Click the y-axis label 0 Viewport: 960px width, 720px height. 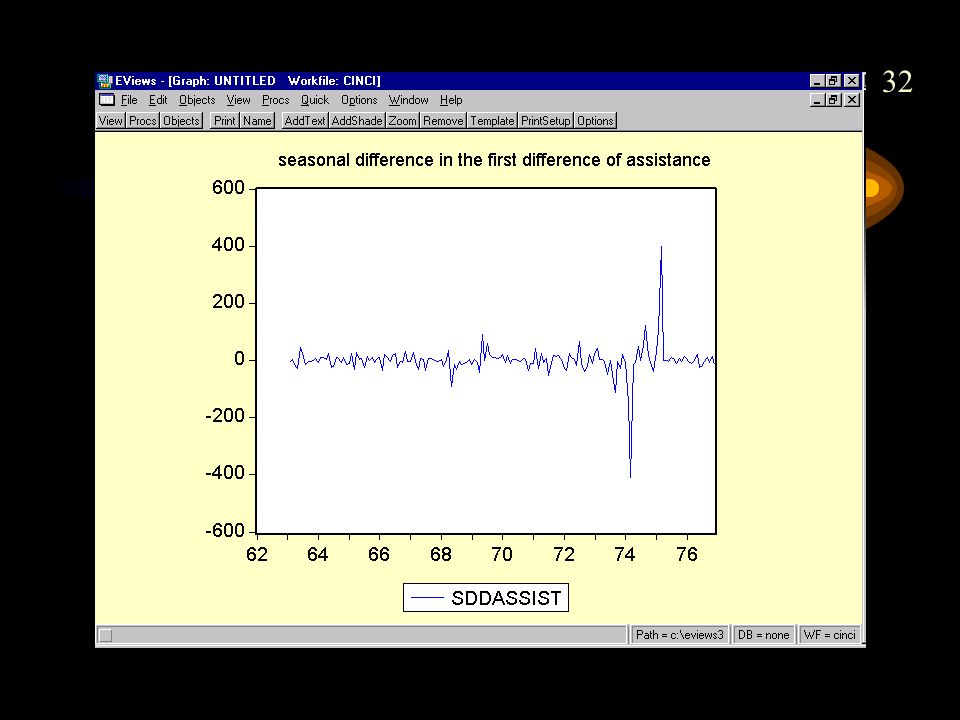pos(239,359)
